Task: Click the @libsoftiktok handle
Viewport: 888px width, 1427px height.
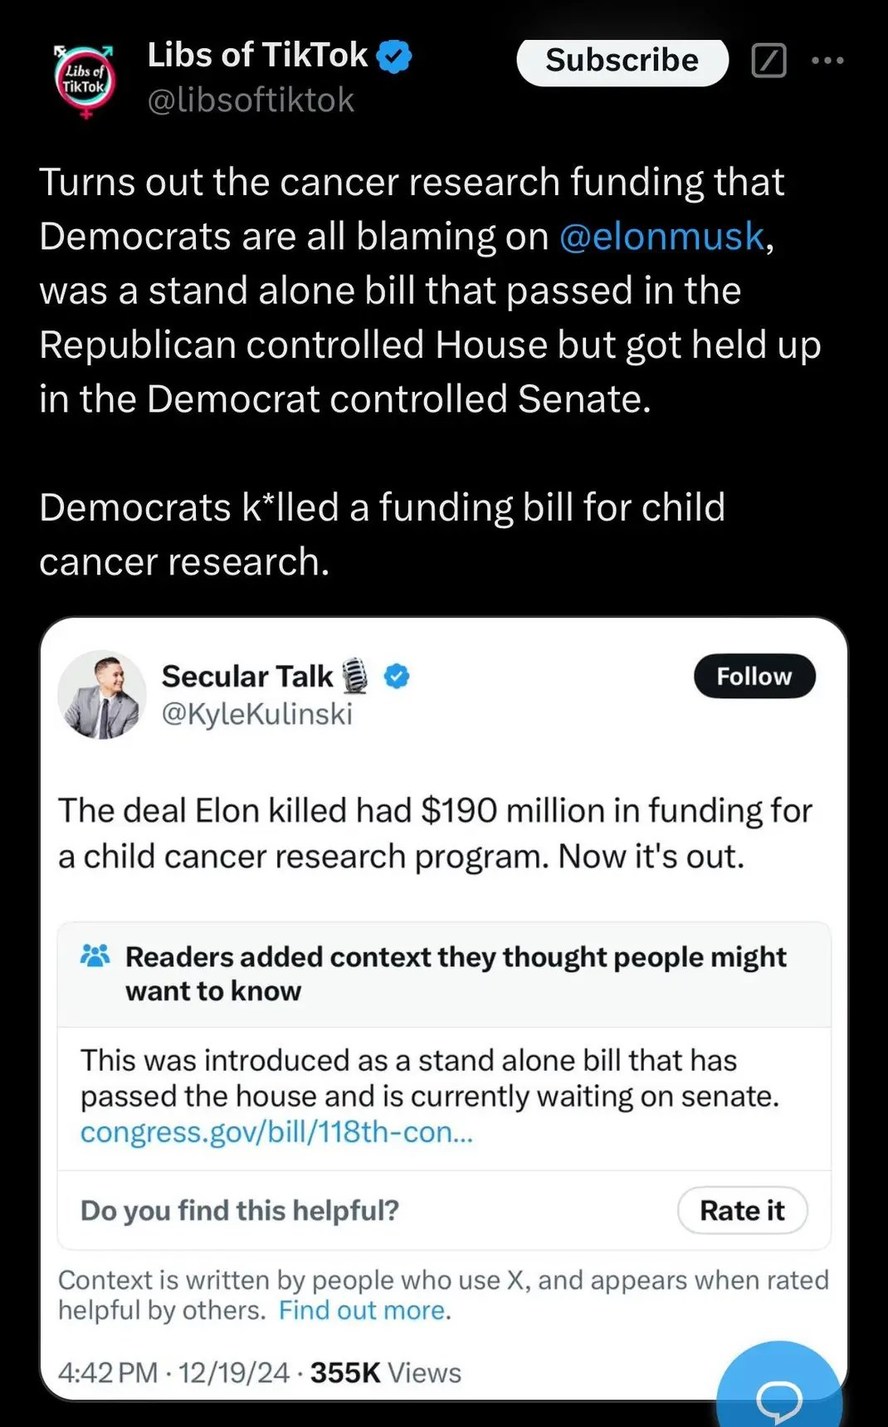Action: [x=250, y=100]
